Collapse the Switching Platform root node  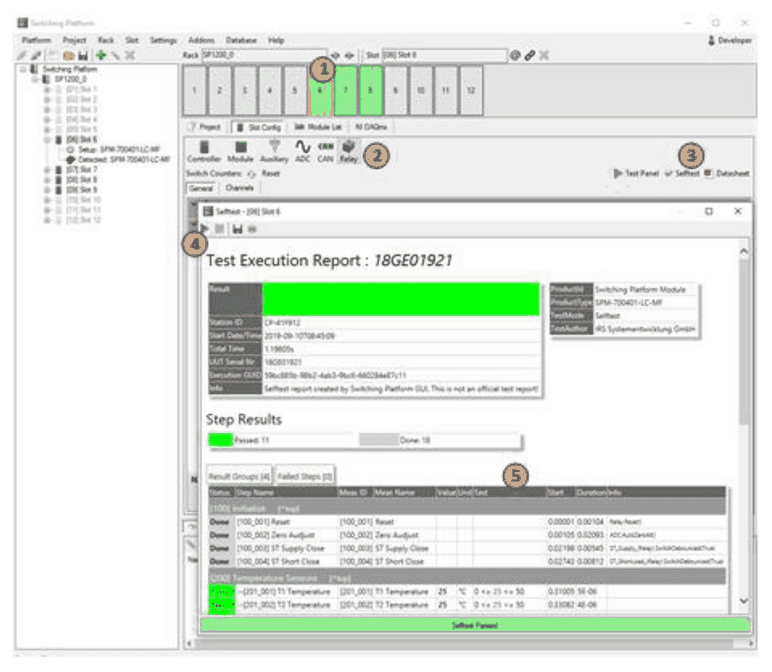[x=23, y=69]
